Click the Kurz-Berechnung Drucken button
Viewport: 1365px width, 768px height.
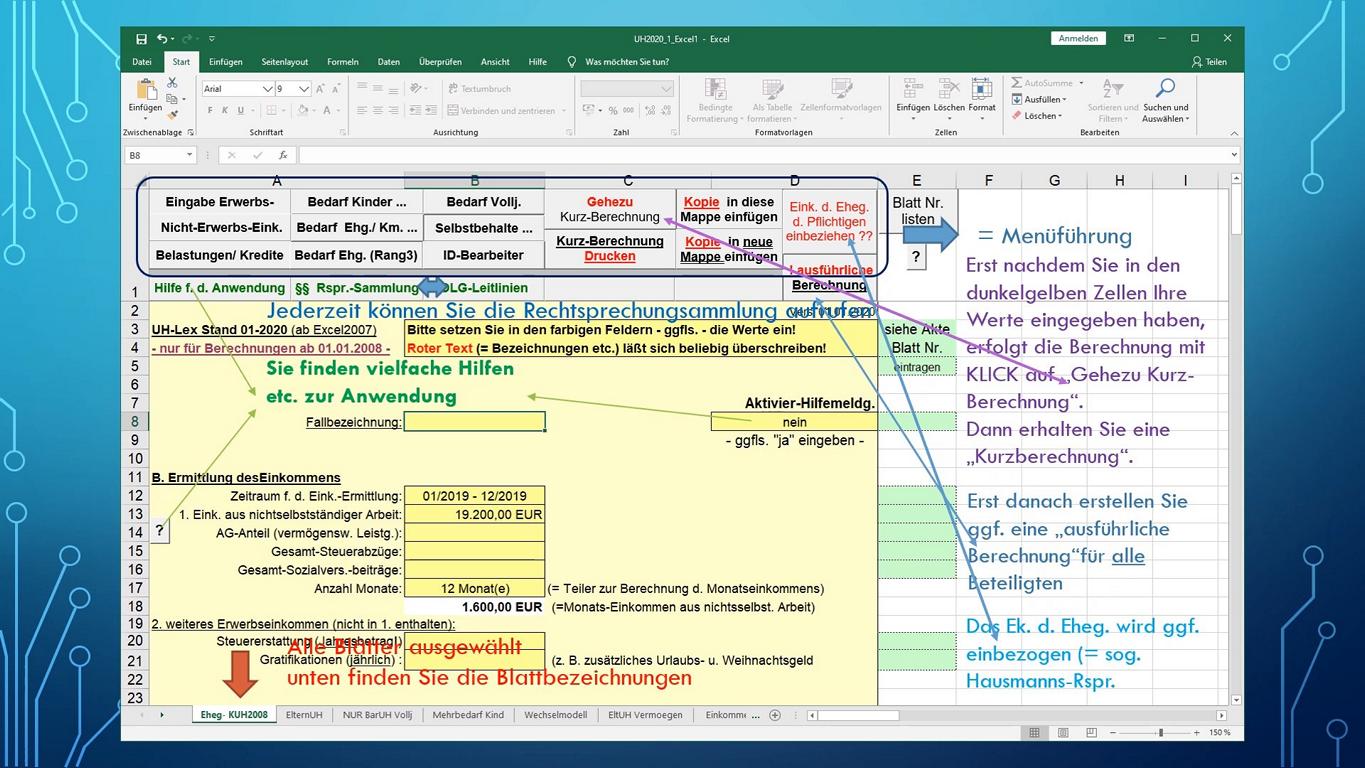coord(610,249)
